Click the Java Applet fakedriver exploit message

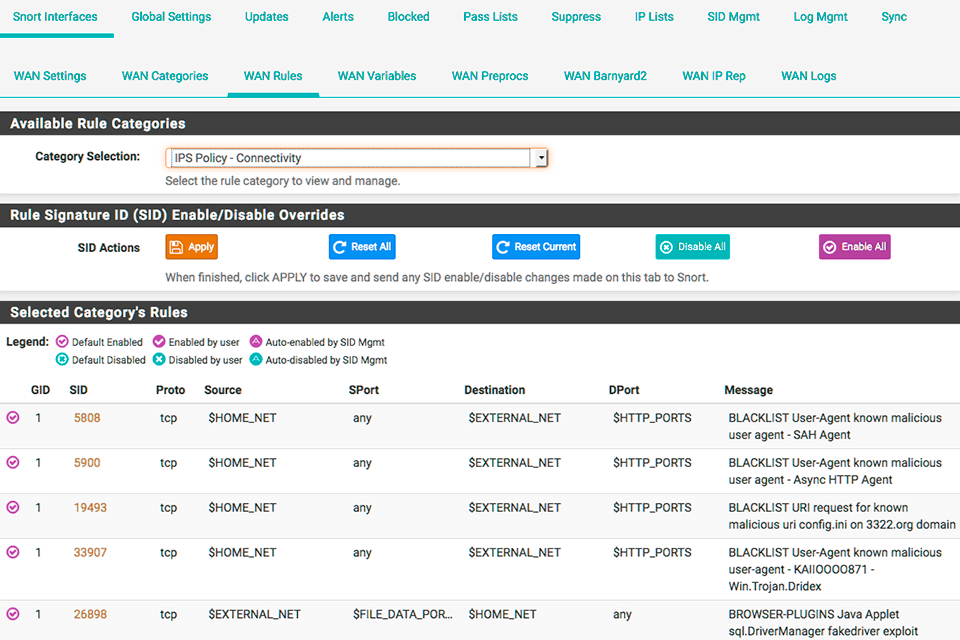[x=823, y=622]
